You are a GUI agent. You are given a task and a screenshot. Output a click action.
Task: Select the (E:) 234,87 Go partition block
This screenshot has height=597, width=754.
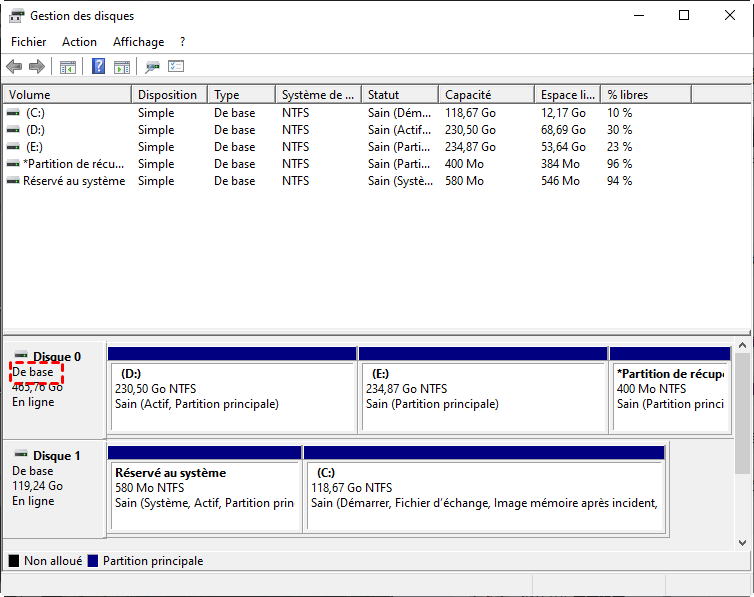(x=482, y=390)
